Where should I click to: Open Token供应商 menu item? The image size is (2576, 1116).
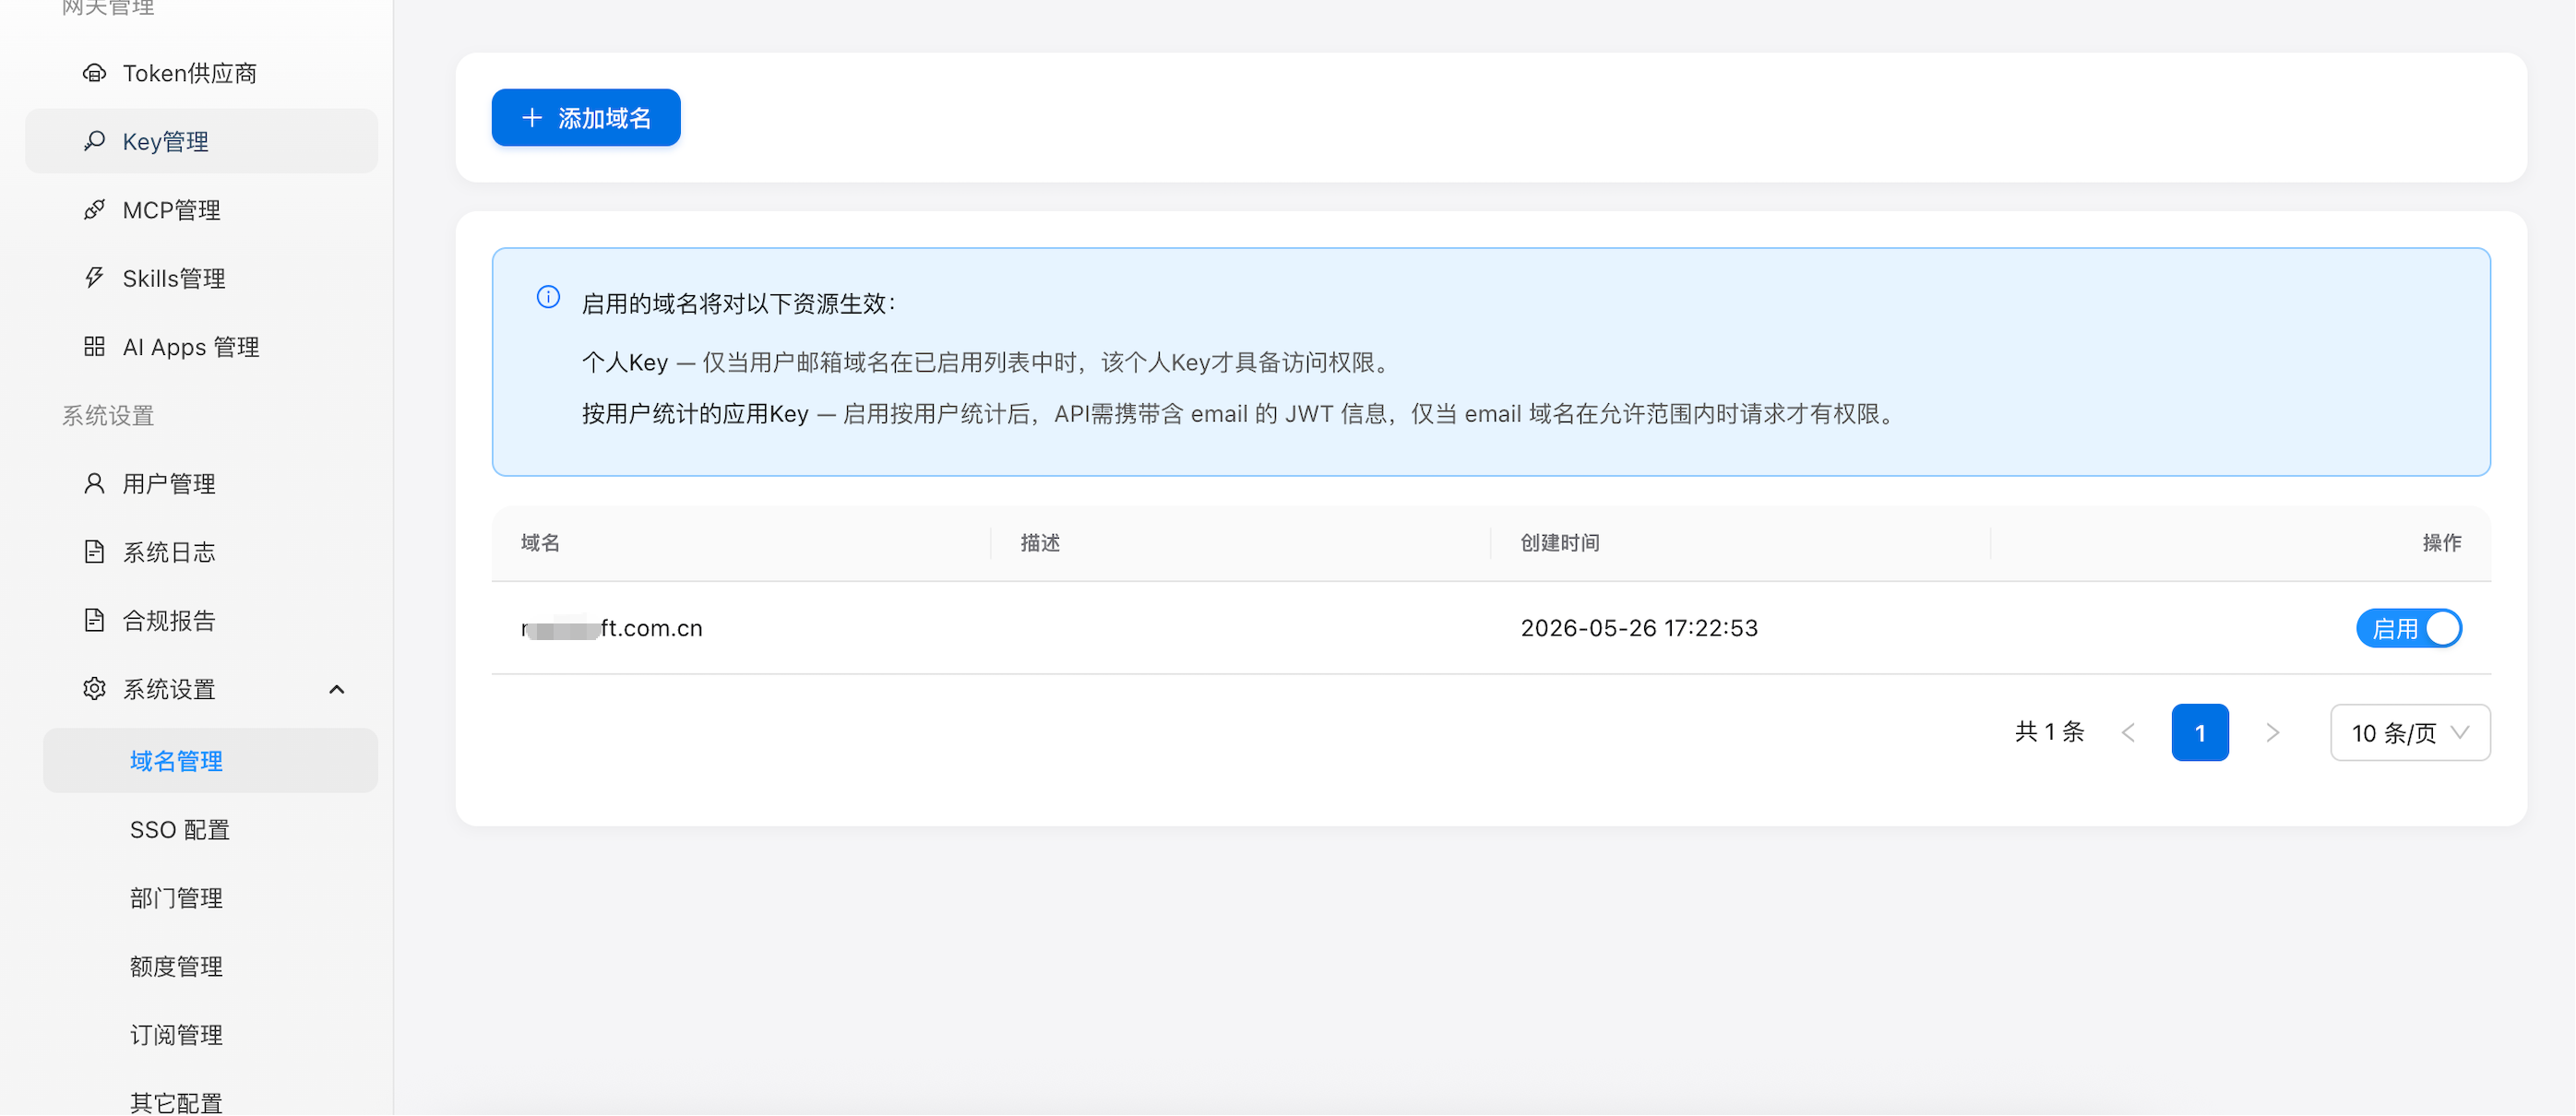(201, 73)
